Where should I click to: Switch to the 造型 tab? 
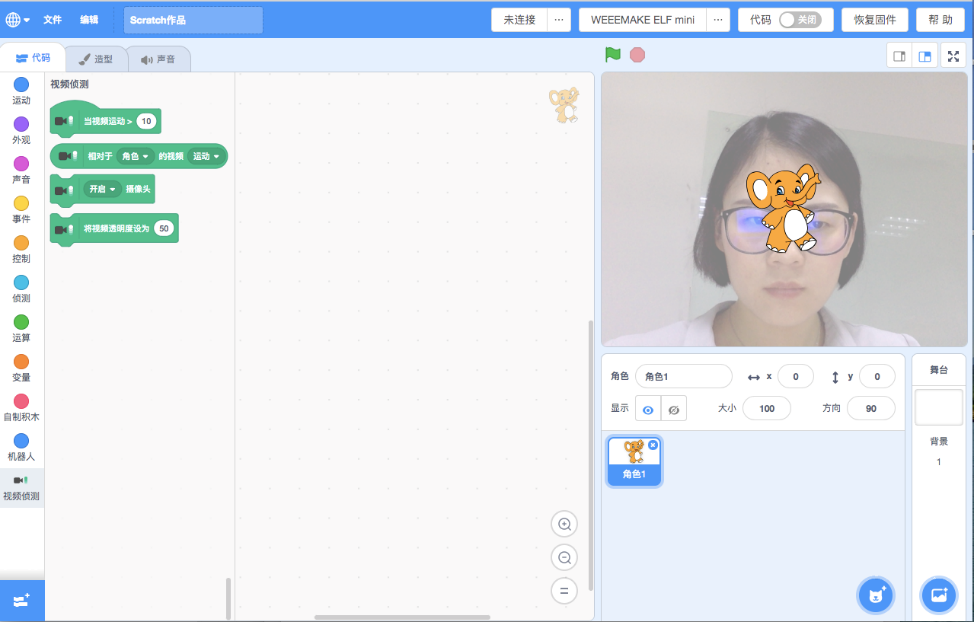click(x=97, y=59)
